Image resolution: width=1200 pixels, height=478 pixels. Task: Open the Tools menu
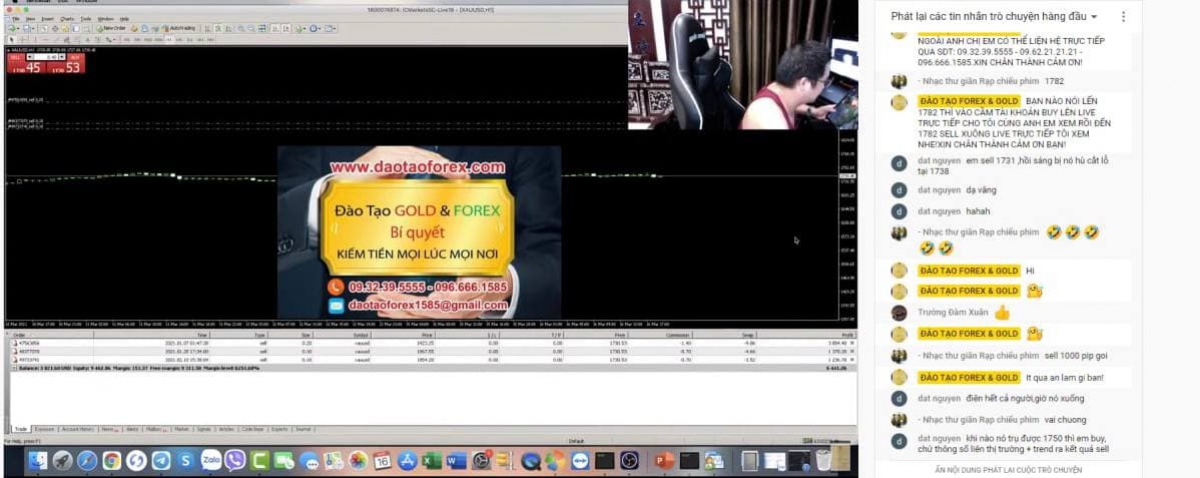click(x=85, y=19)
